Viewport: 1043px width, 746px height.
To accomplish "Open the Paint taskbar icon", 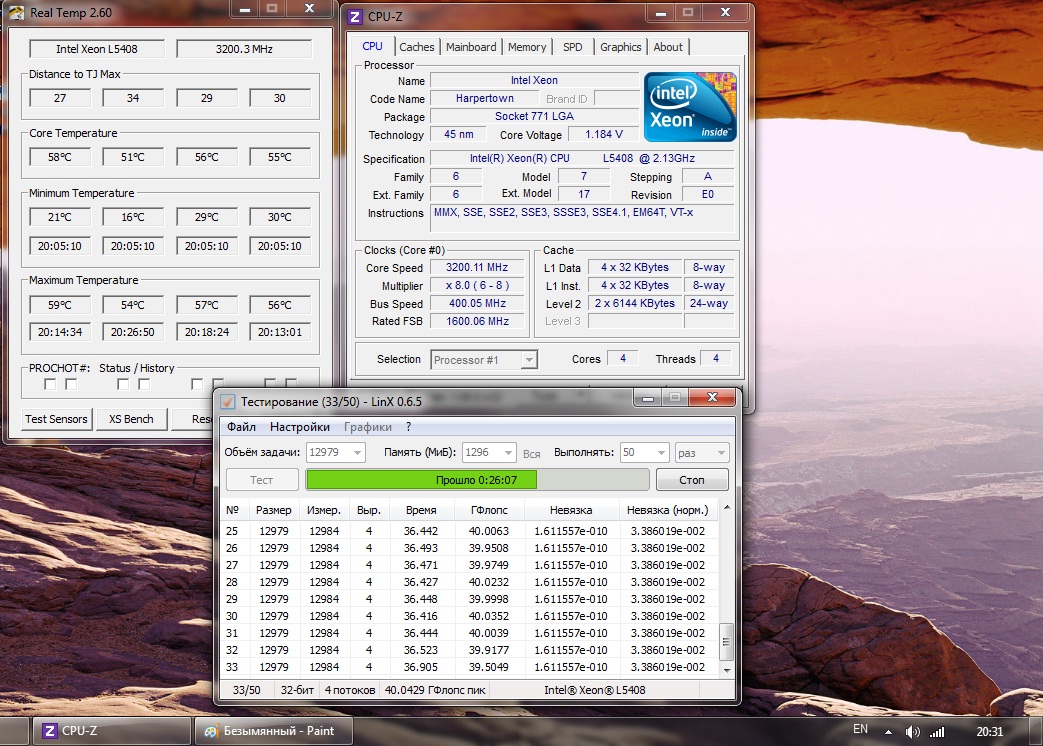I will pos(273,731).
